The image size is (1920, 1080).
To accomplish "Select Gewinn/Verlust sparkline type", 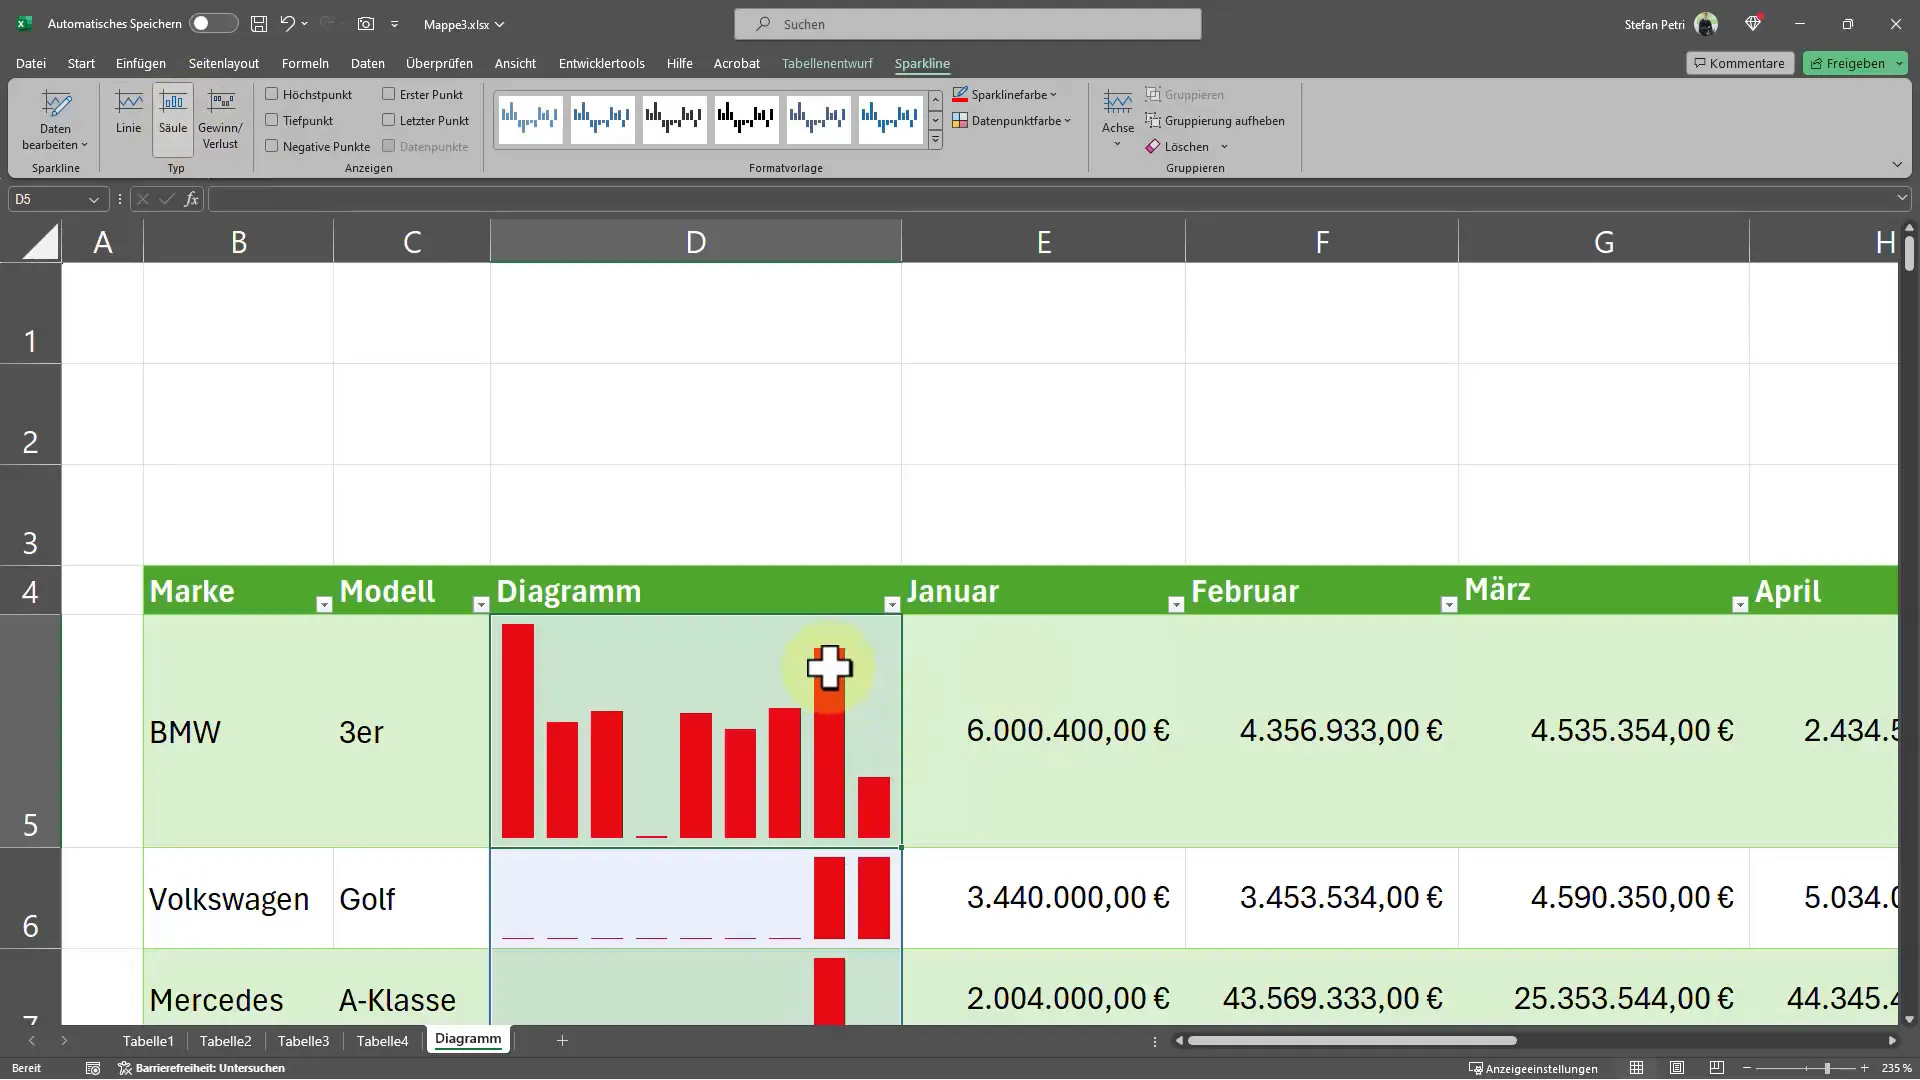I will 220,120.
